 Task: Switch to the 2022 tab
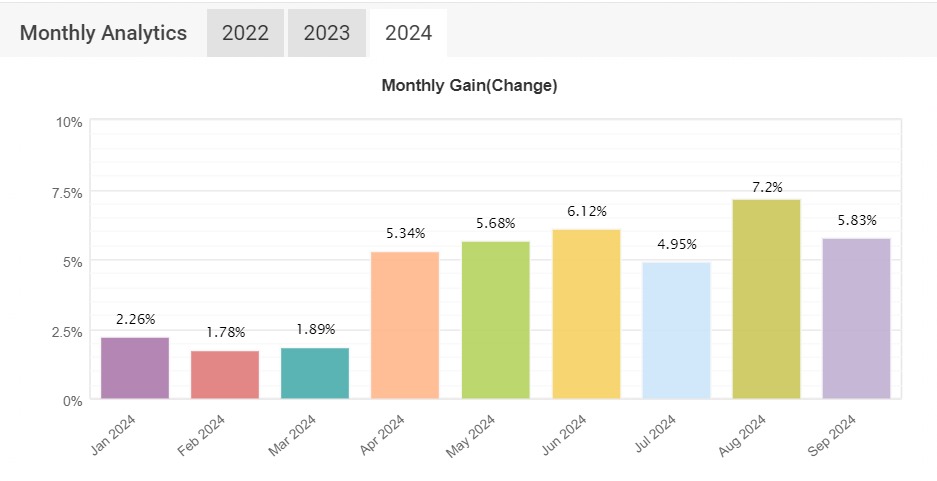pyautogui.click(x=245, y=33)
